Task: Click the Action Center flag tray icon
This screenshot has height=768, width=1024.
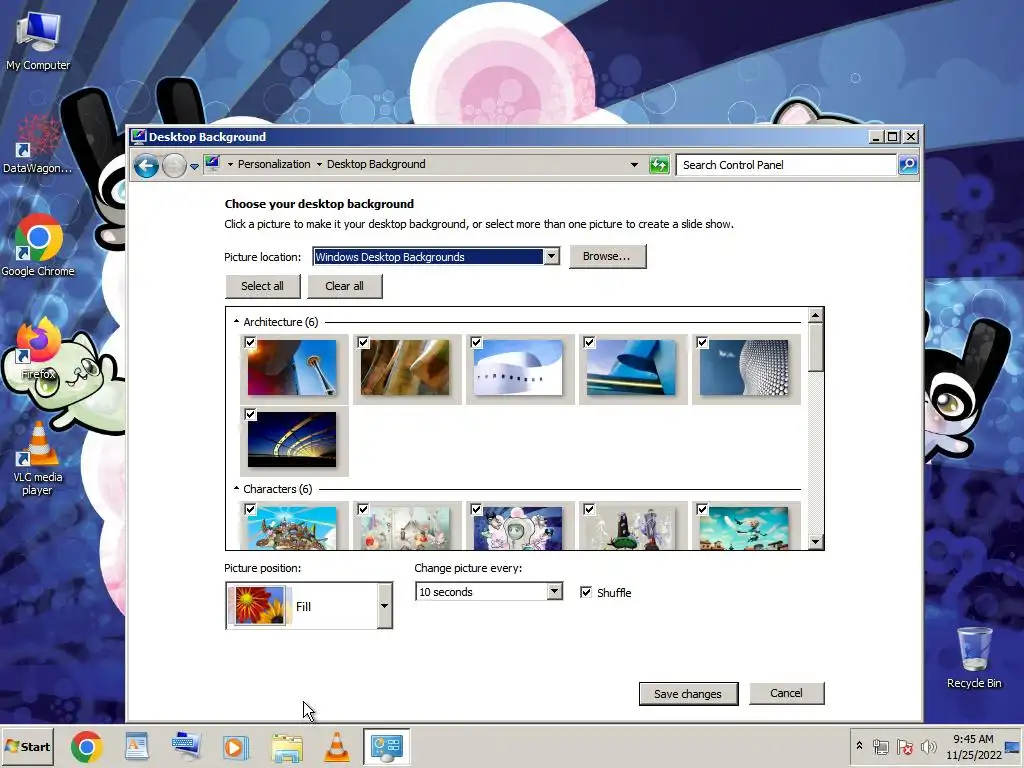Action: click(x=904, y=746)
